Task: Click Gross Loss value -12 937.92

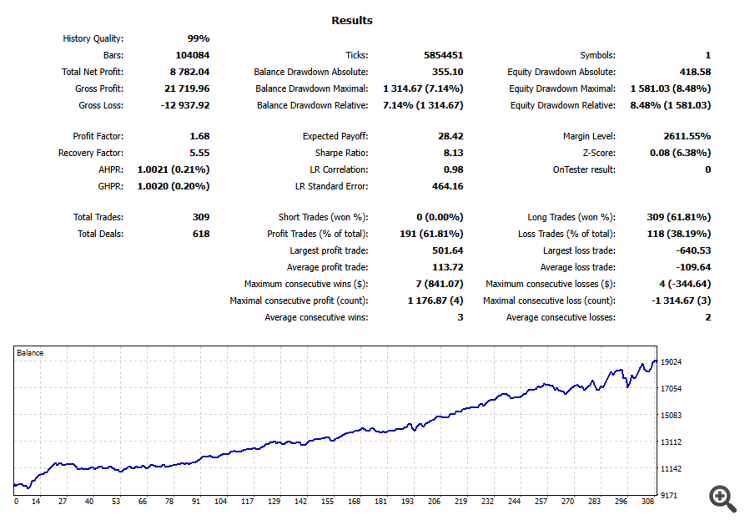Action: [185, 106]
